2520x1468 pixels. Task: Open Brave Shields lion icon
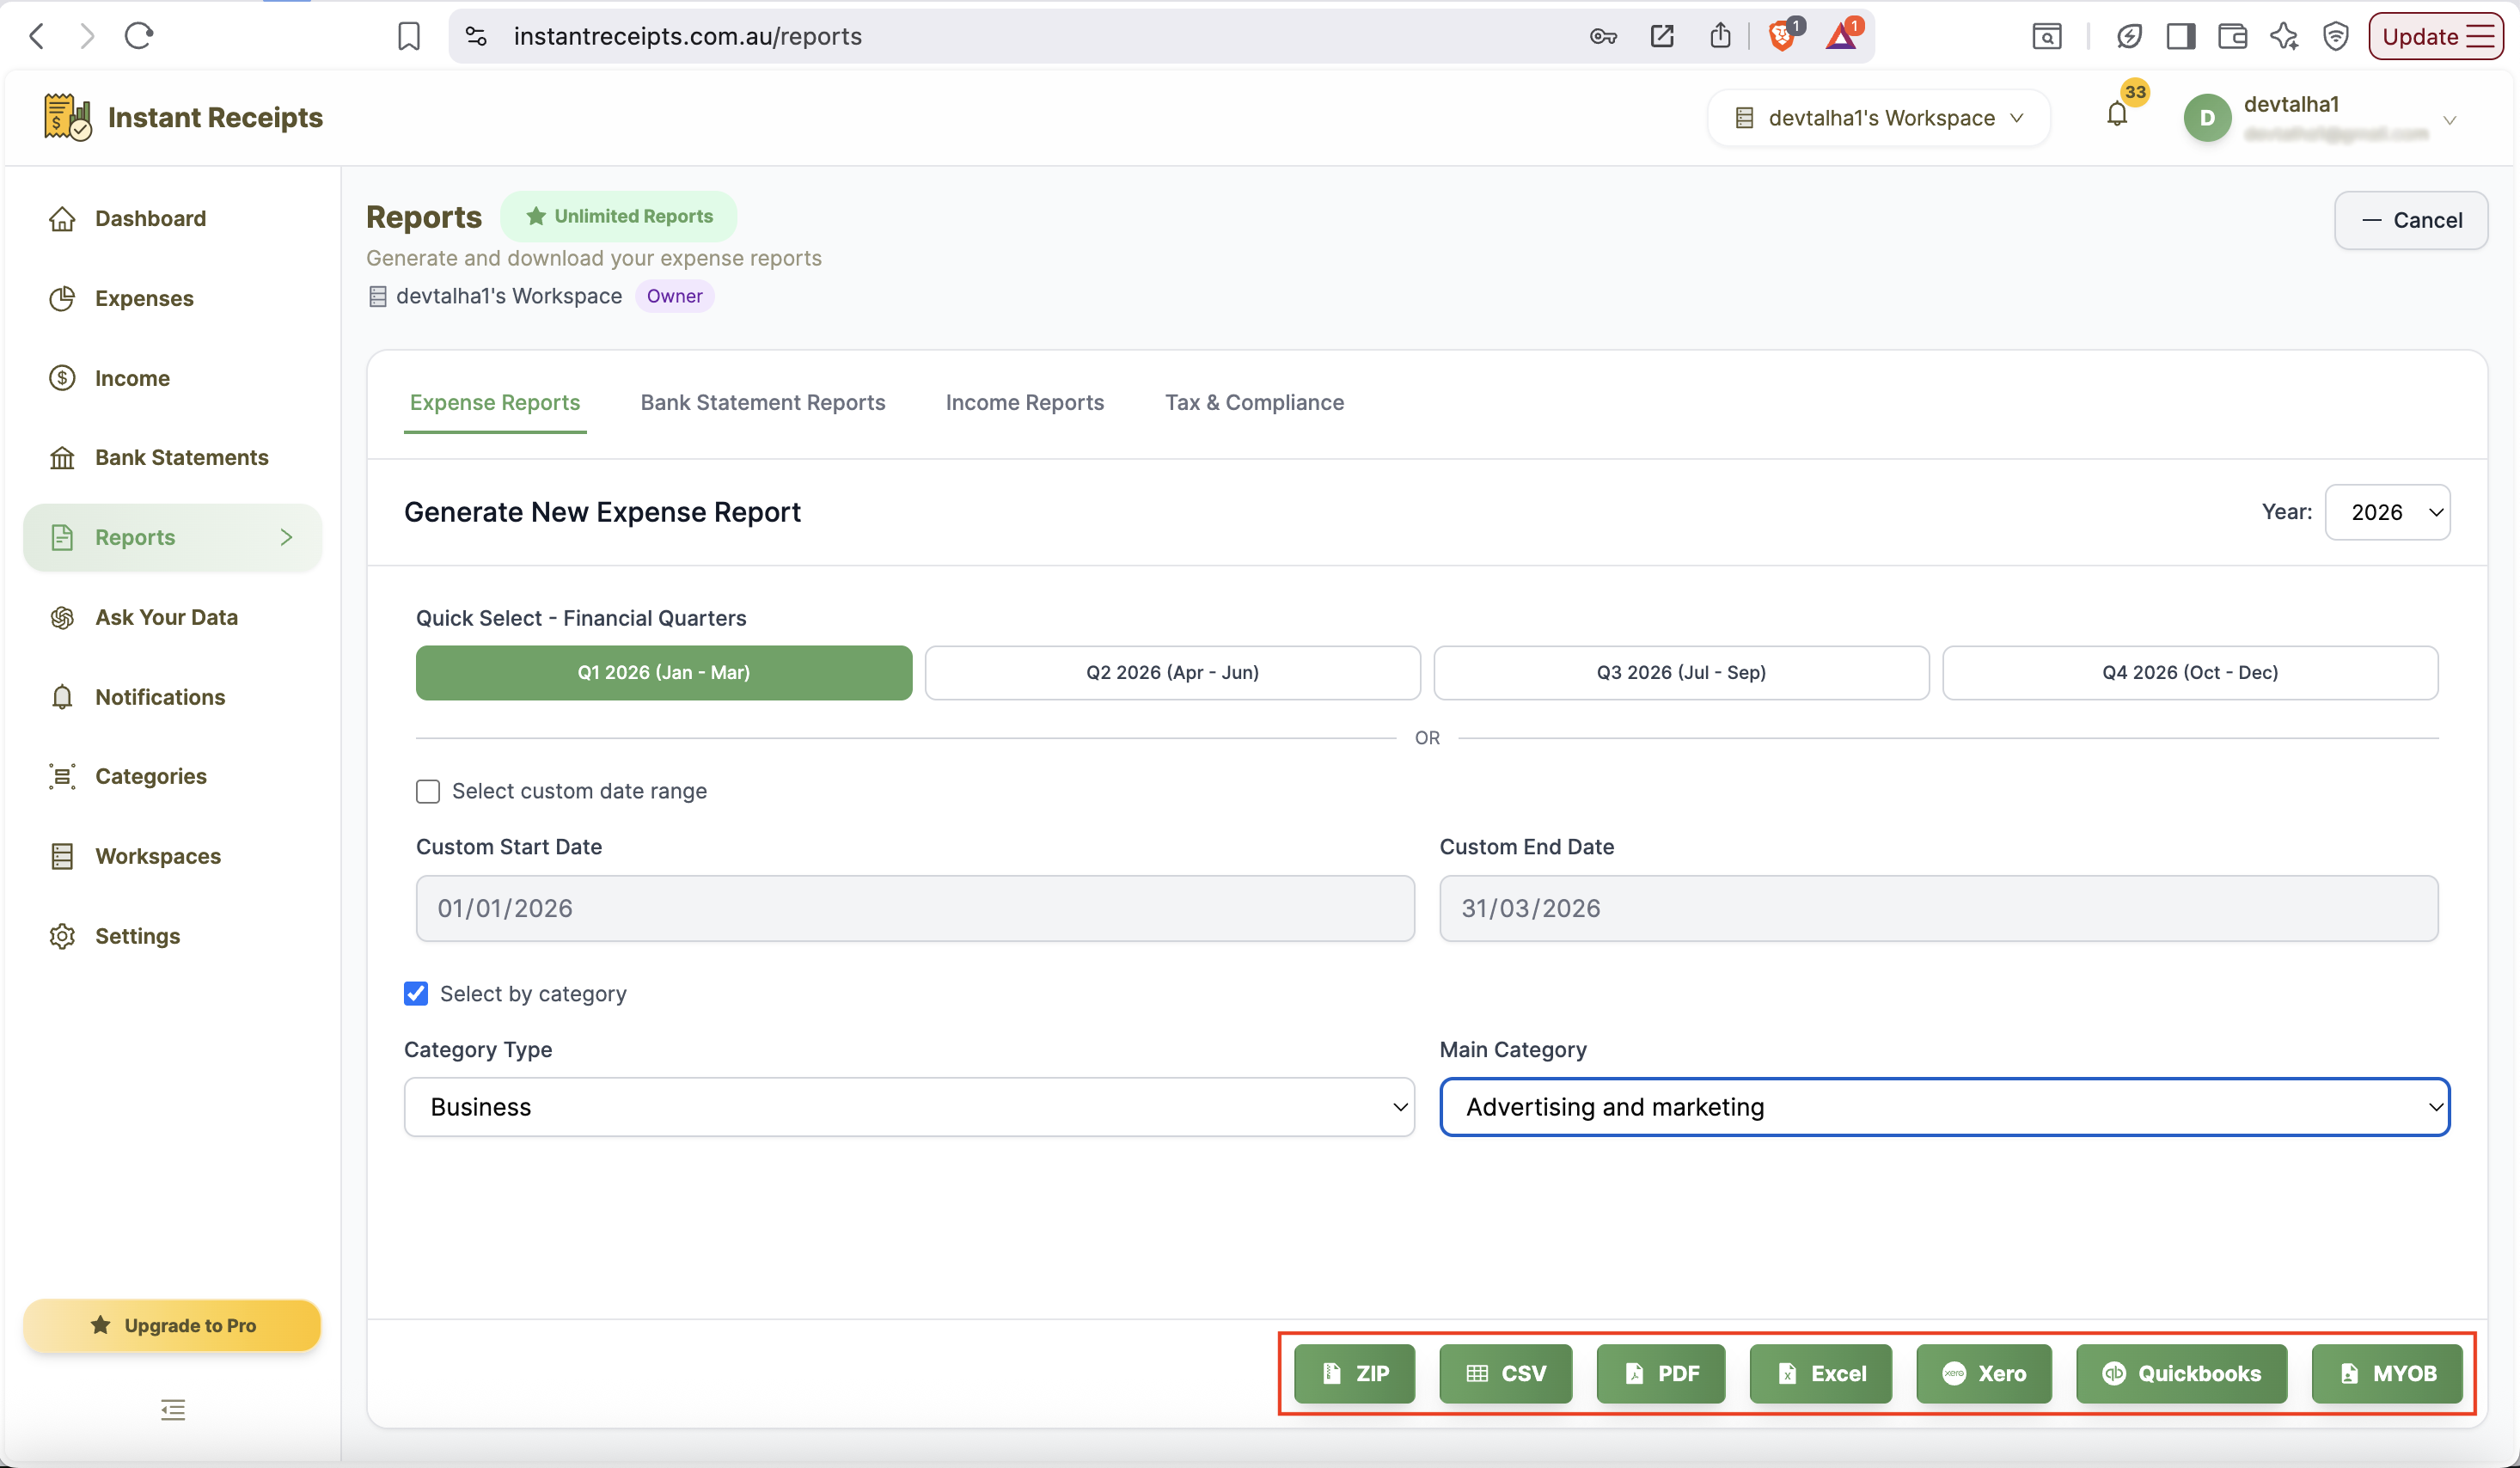coord(1783,36)
